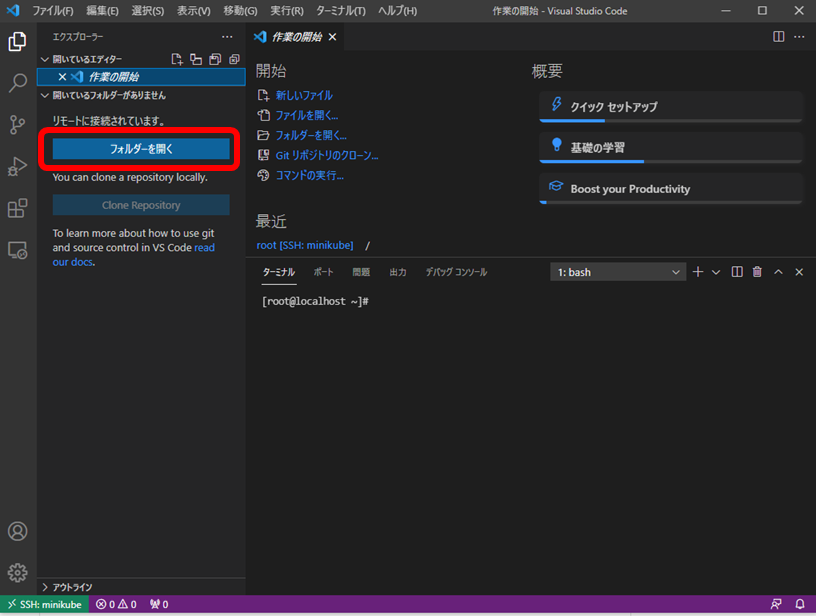The width and height of the screenshot is (816, 616).
Task: Open the Explorer more actions ellipsis
Action: coord(227,37)
